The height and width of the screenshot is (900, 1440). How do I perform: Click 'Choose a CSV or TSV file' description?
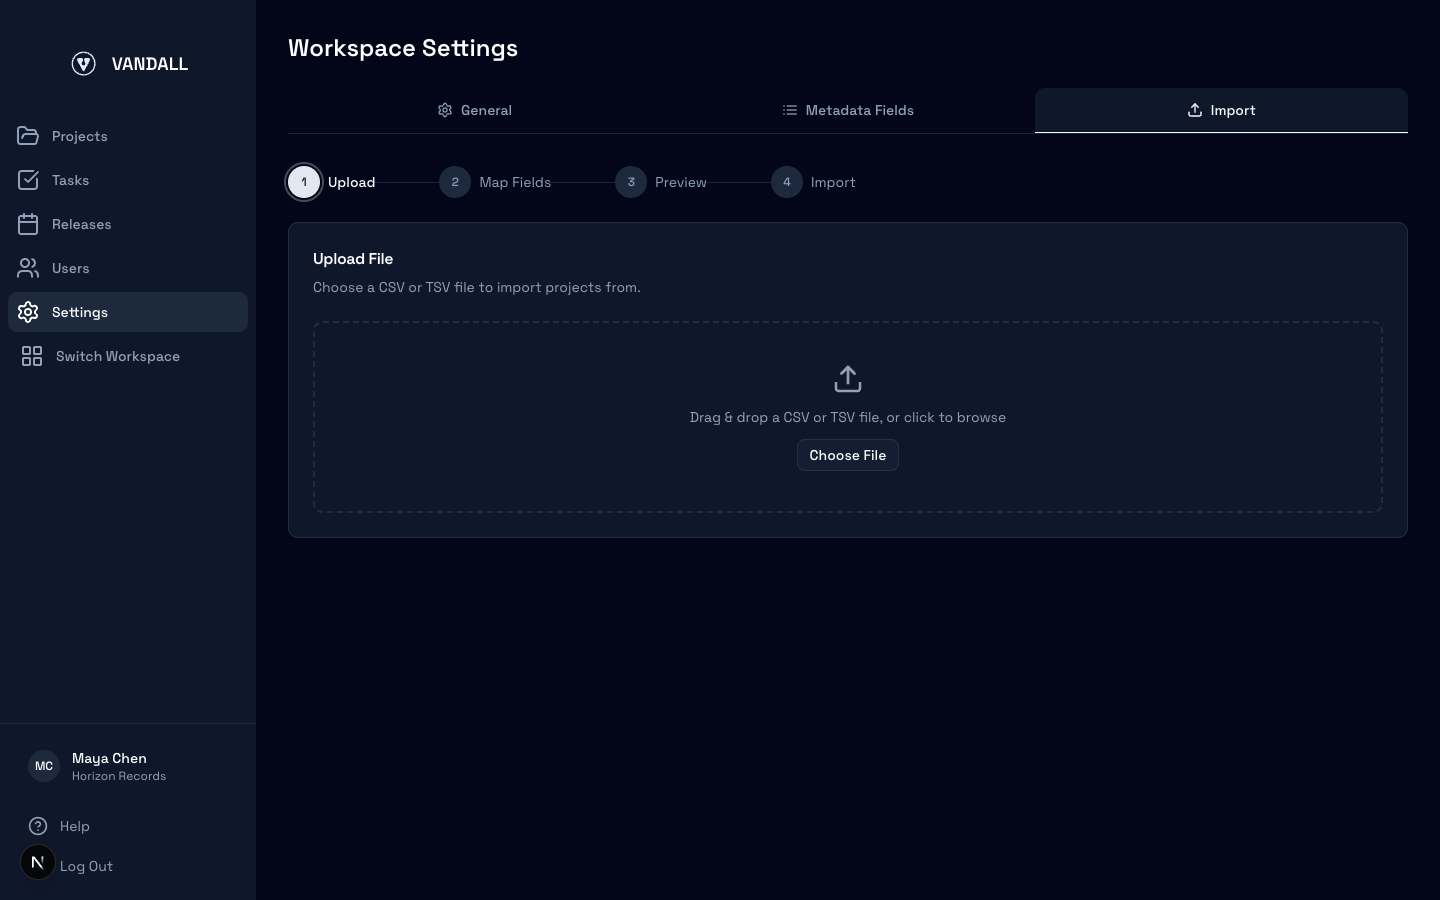[x=477, y=287]
